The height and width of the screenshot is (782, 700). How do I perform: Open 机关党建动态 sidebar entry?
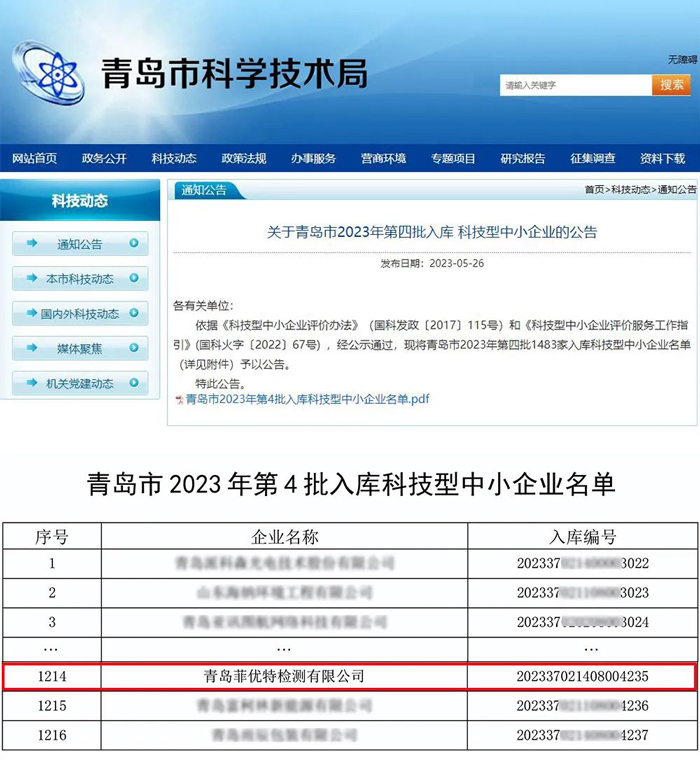[80, 384]
